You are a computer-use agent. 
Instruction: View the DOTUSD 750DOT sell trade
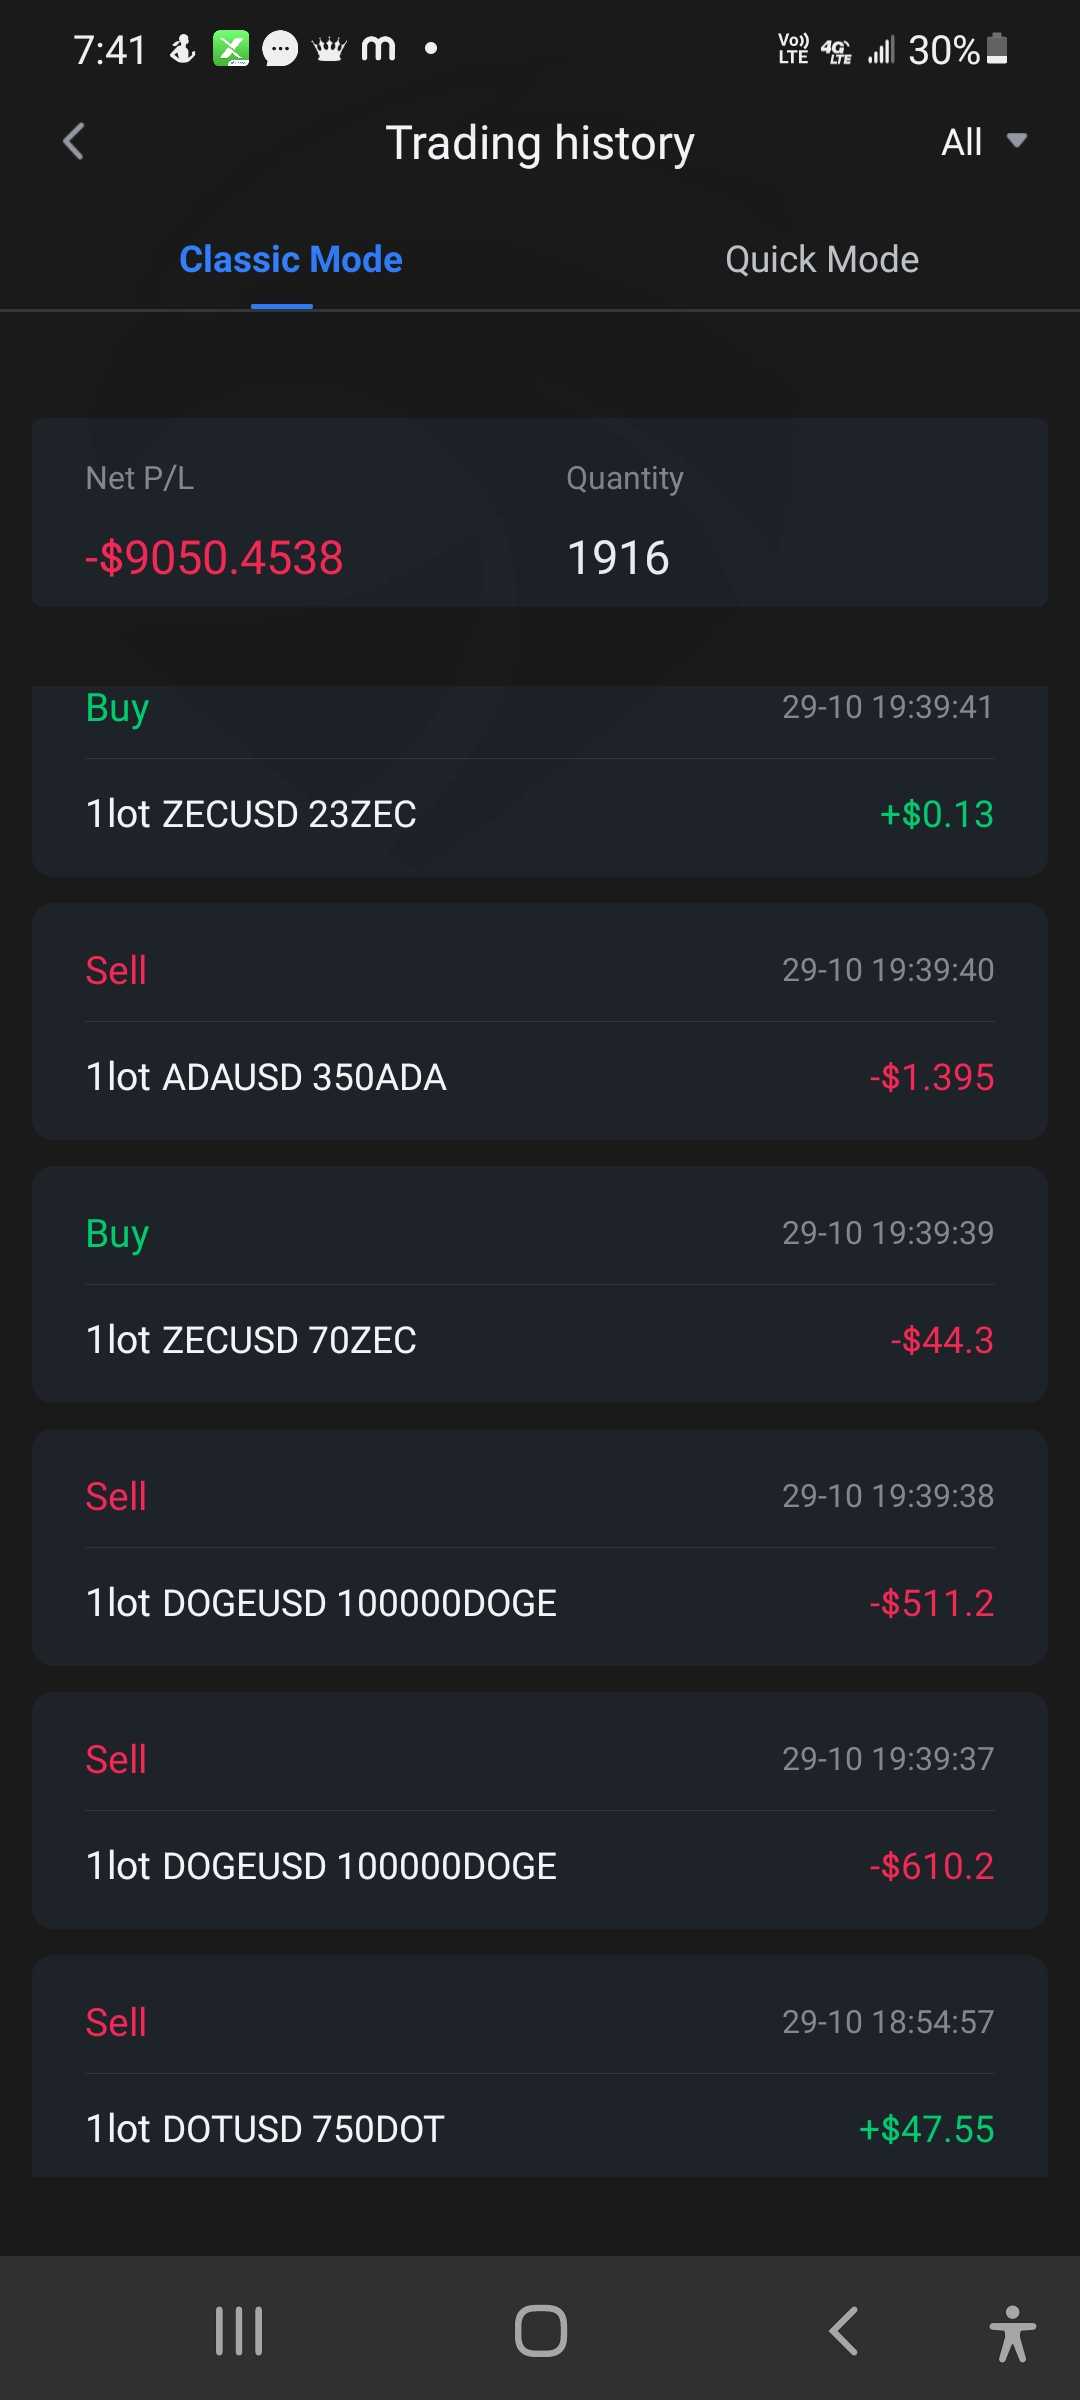click(540, 2070)
